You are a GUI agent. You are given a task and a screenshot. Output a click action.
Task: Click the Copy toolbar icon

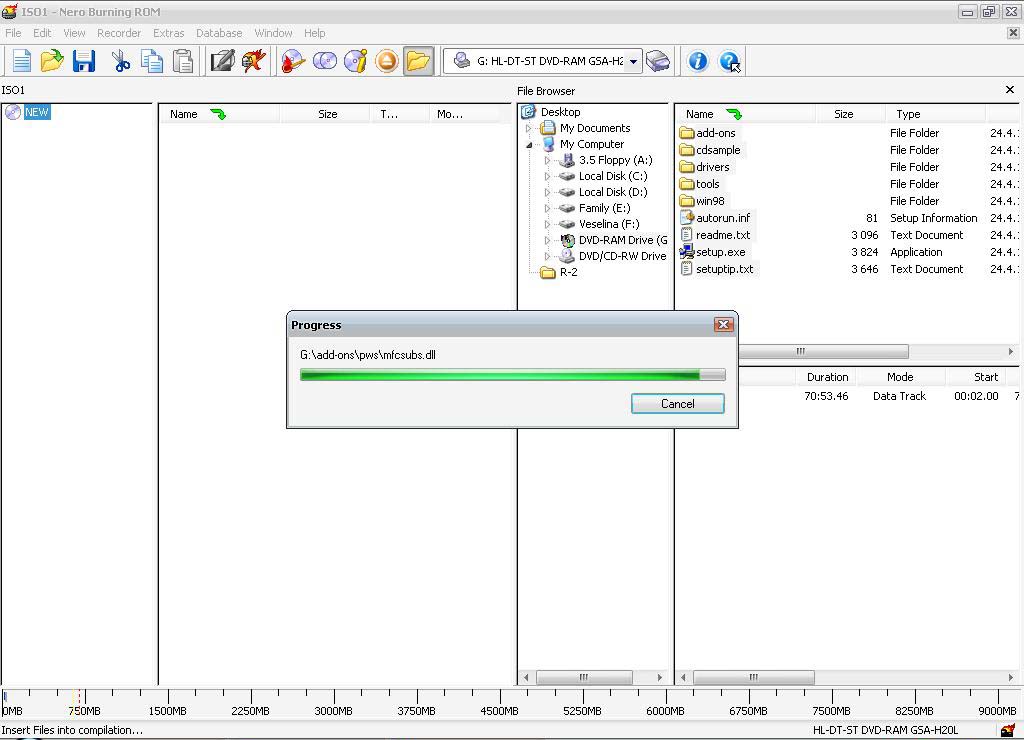(x=152, y=61)
